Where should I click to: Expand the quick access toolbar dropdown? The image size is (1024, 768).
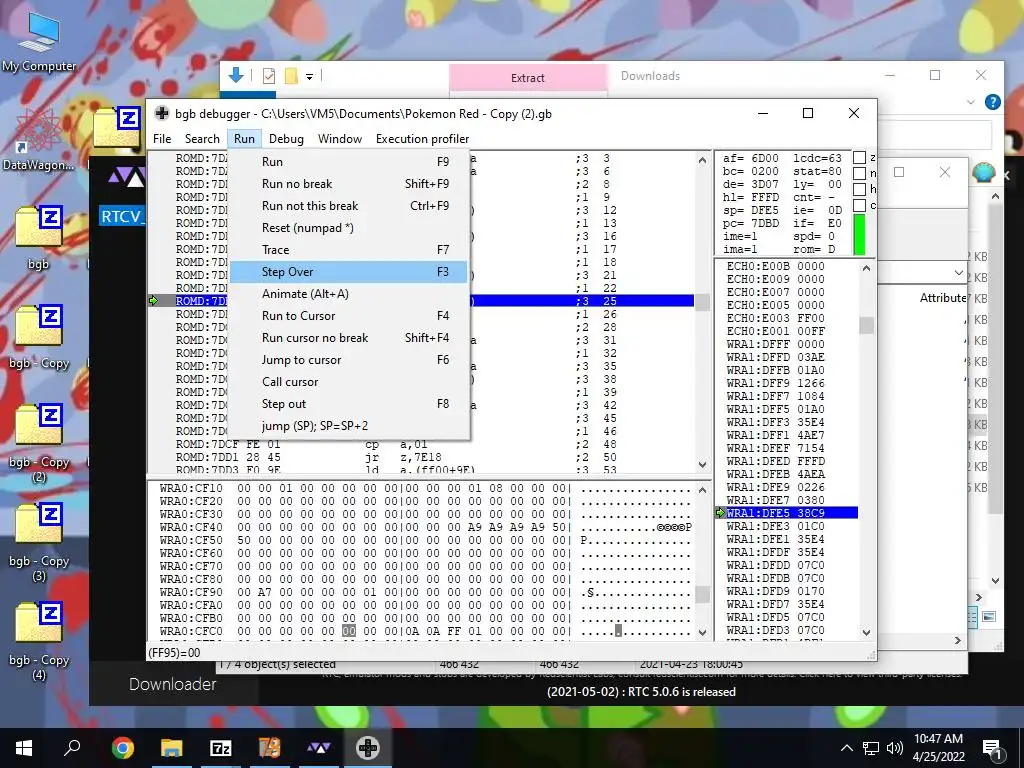tap(310, 76)
